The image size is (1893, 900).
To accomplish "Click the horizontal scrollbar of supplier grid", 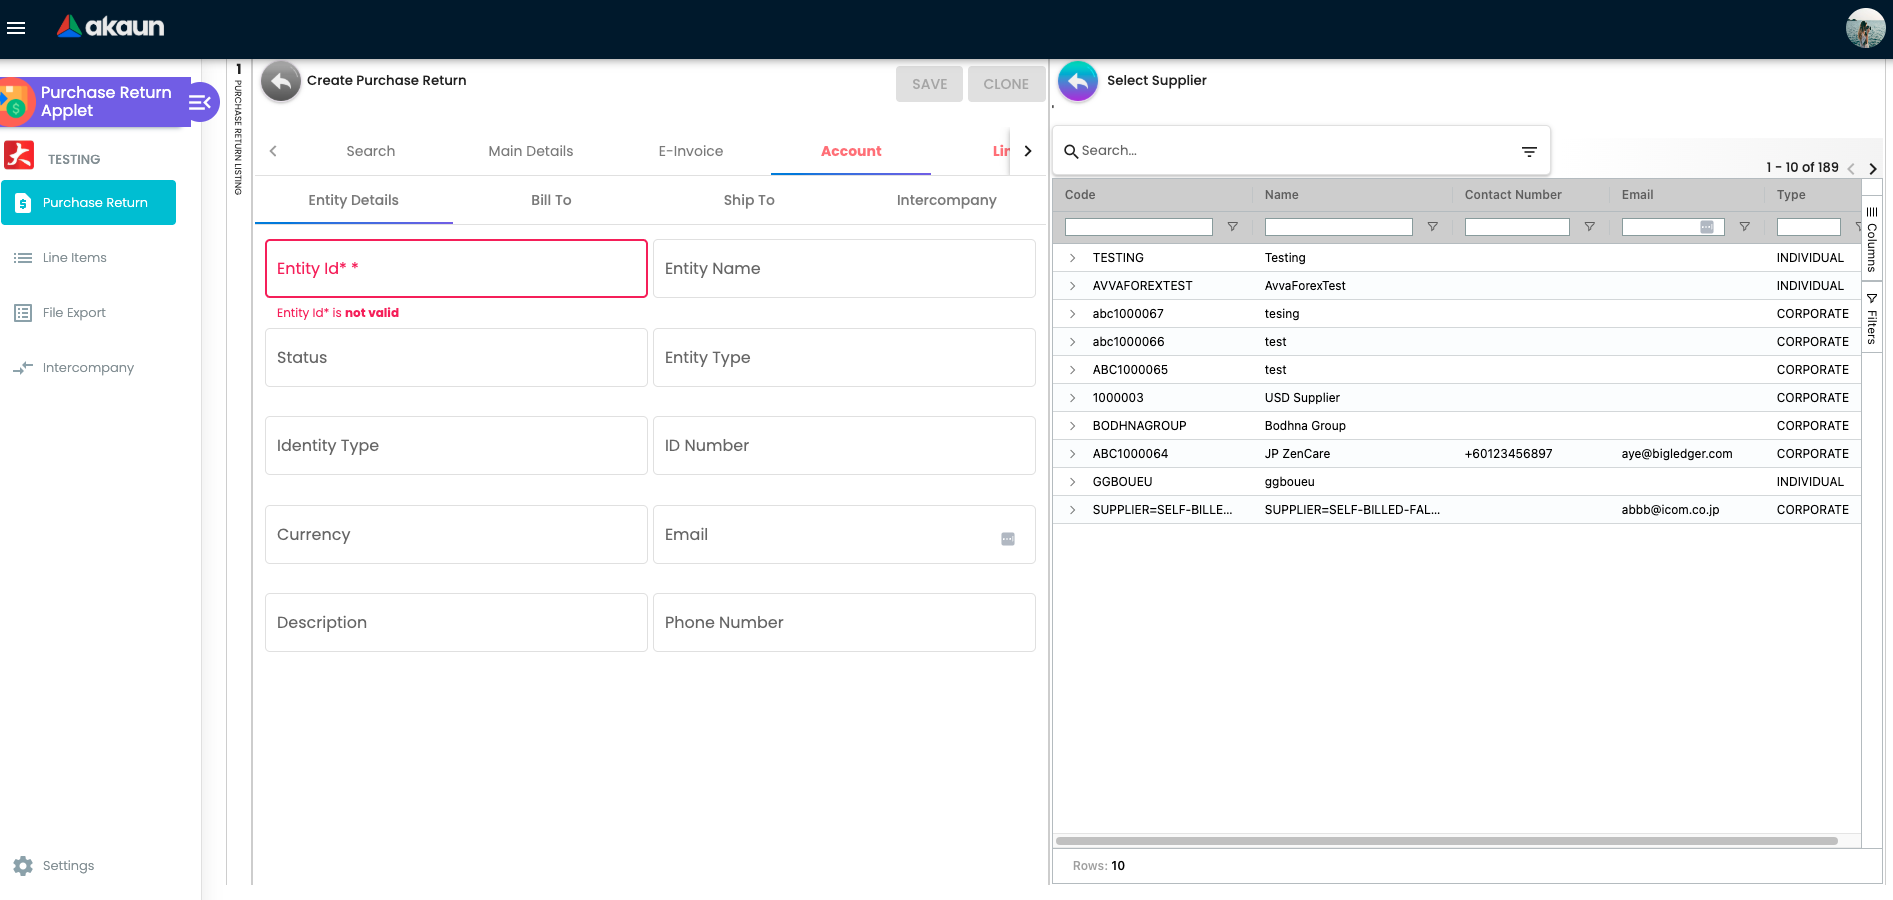I will [1447, 841].
